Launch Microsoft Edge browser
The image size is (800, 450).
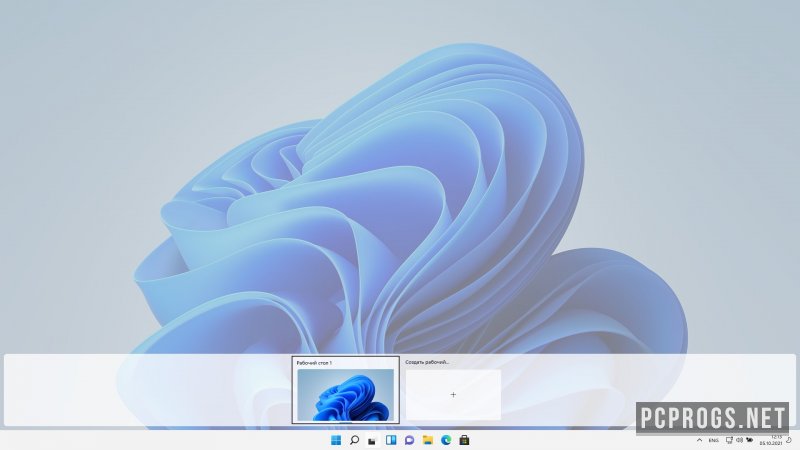coord(446,440)
